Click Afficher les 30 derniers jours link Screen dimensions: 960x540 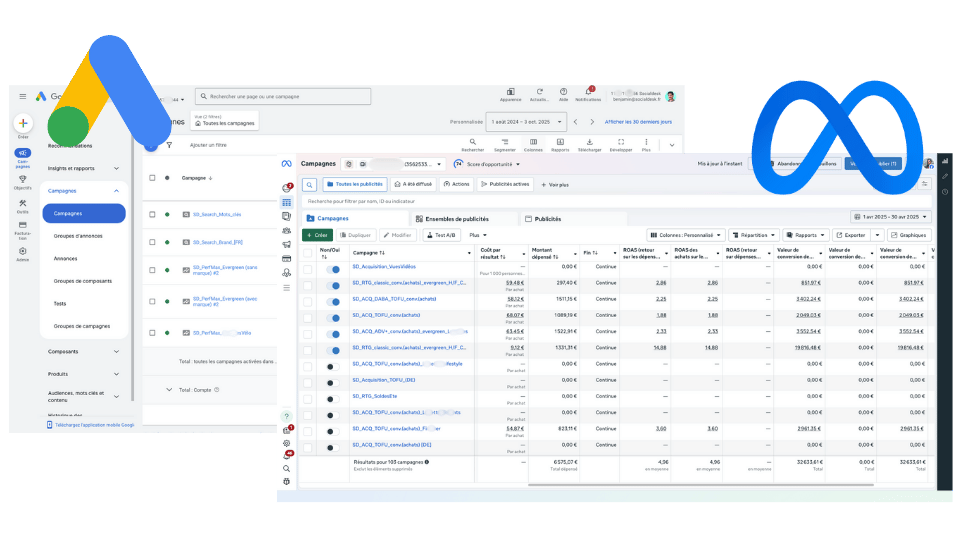(638, 122)
